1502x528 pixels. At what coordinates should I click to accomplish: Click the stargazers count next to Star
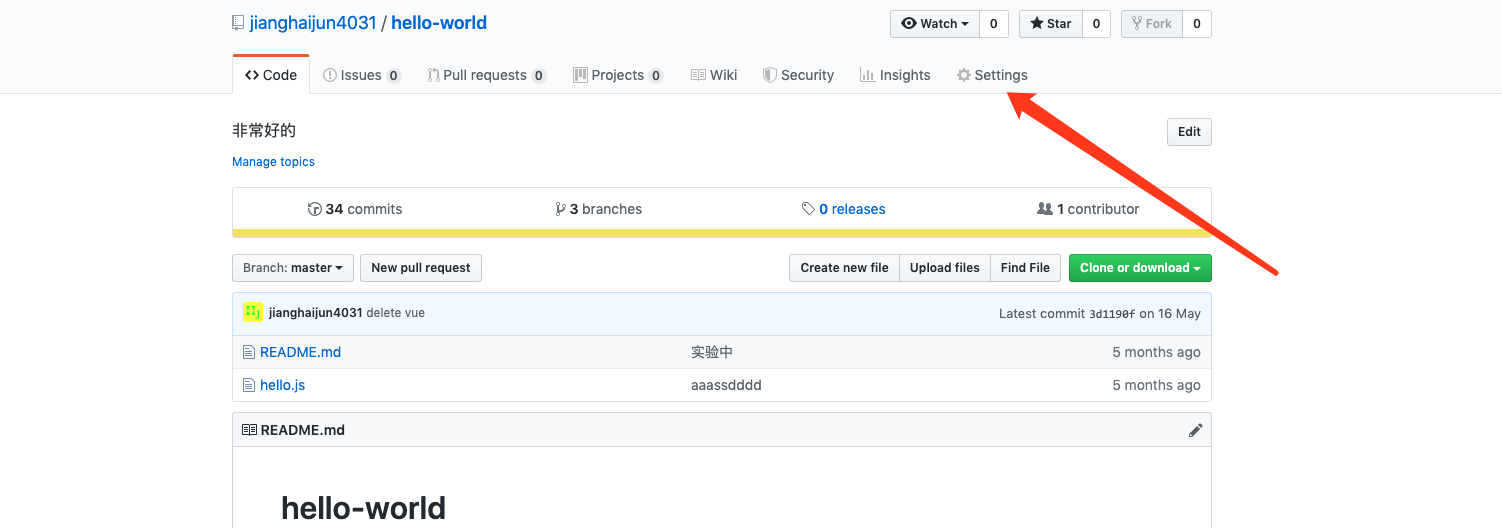click(1096, 24)
